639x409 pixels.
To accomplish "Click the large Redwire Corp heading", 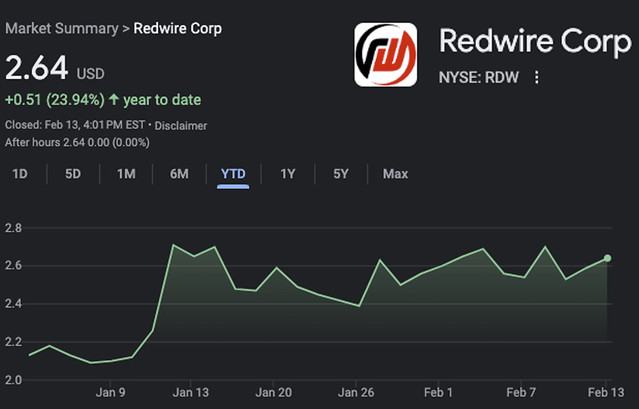I will pyautogui.click(x=535, y=42).
